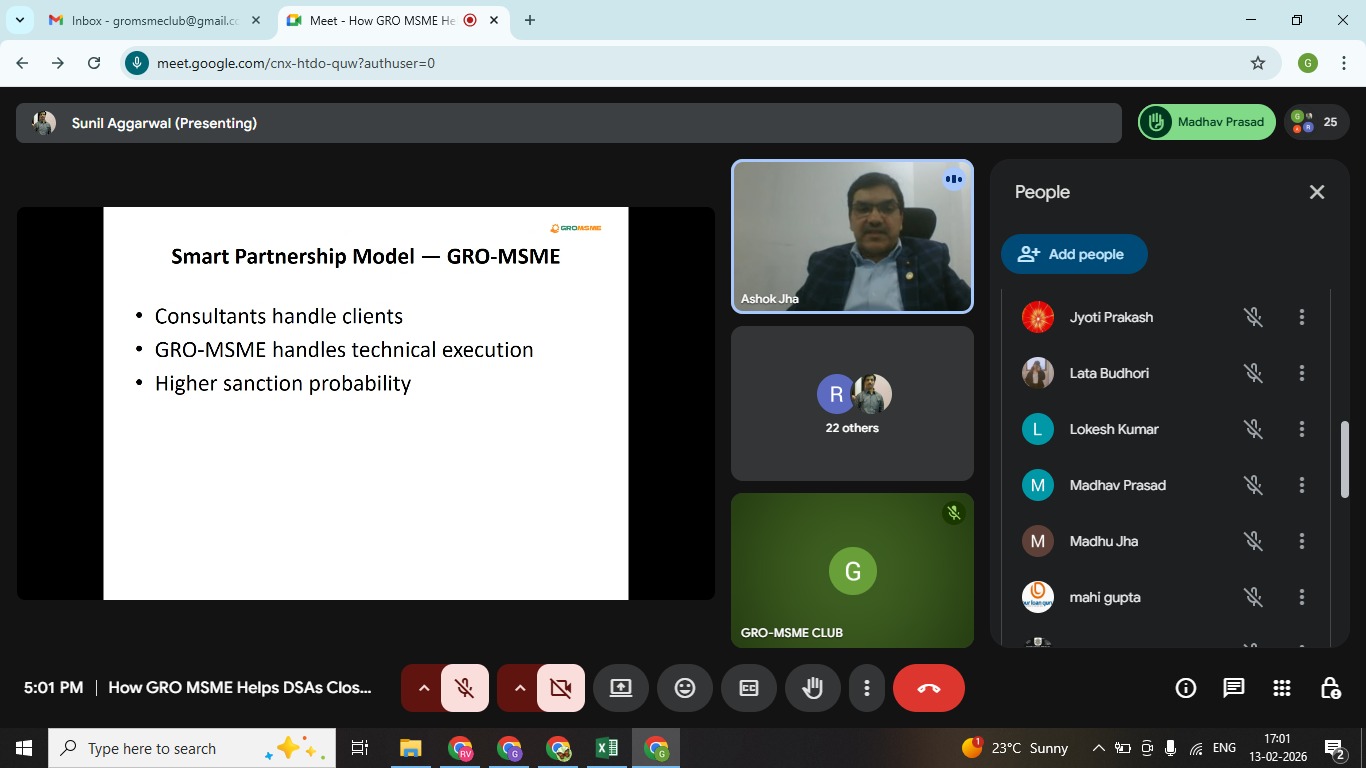Toggle the camera on
Screen dimensions: 1366x768
point(560,688)
